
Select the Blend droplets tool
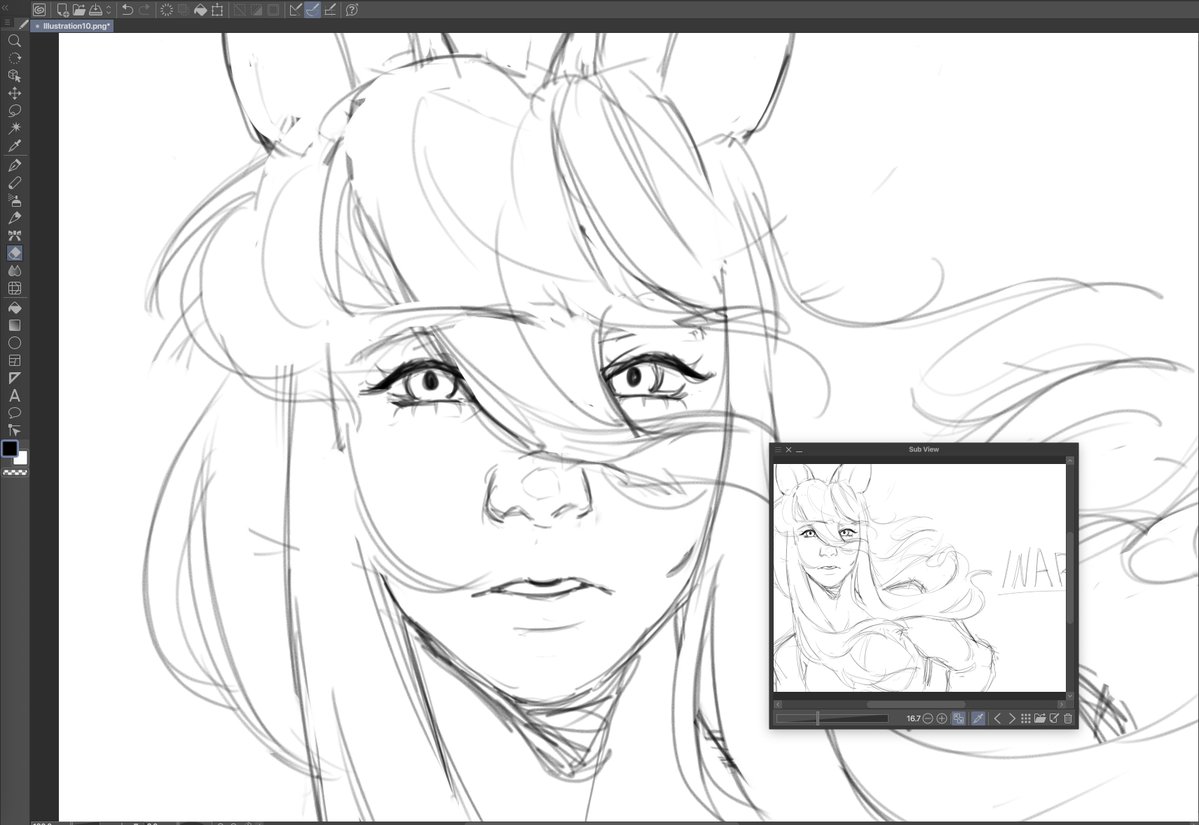click(x=14, y=271)
